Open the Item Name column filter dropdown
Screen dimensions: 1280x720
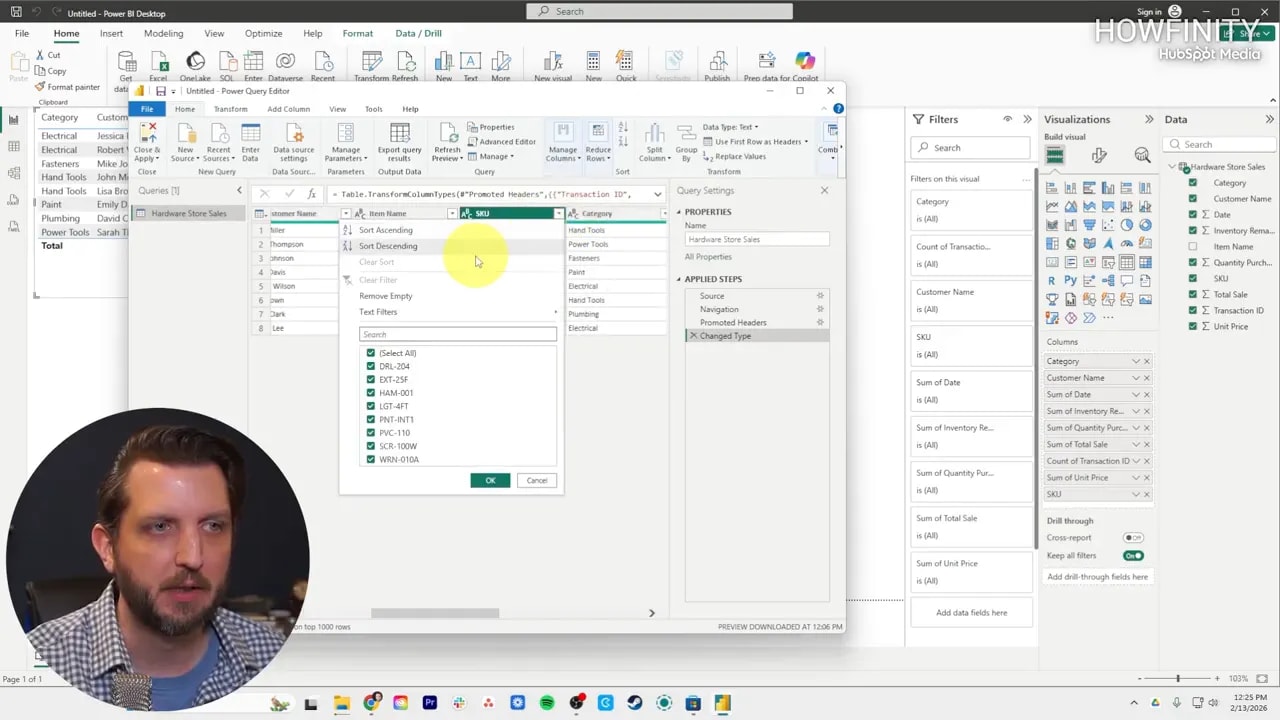pos(452,214)
